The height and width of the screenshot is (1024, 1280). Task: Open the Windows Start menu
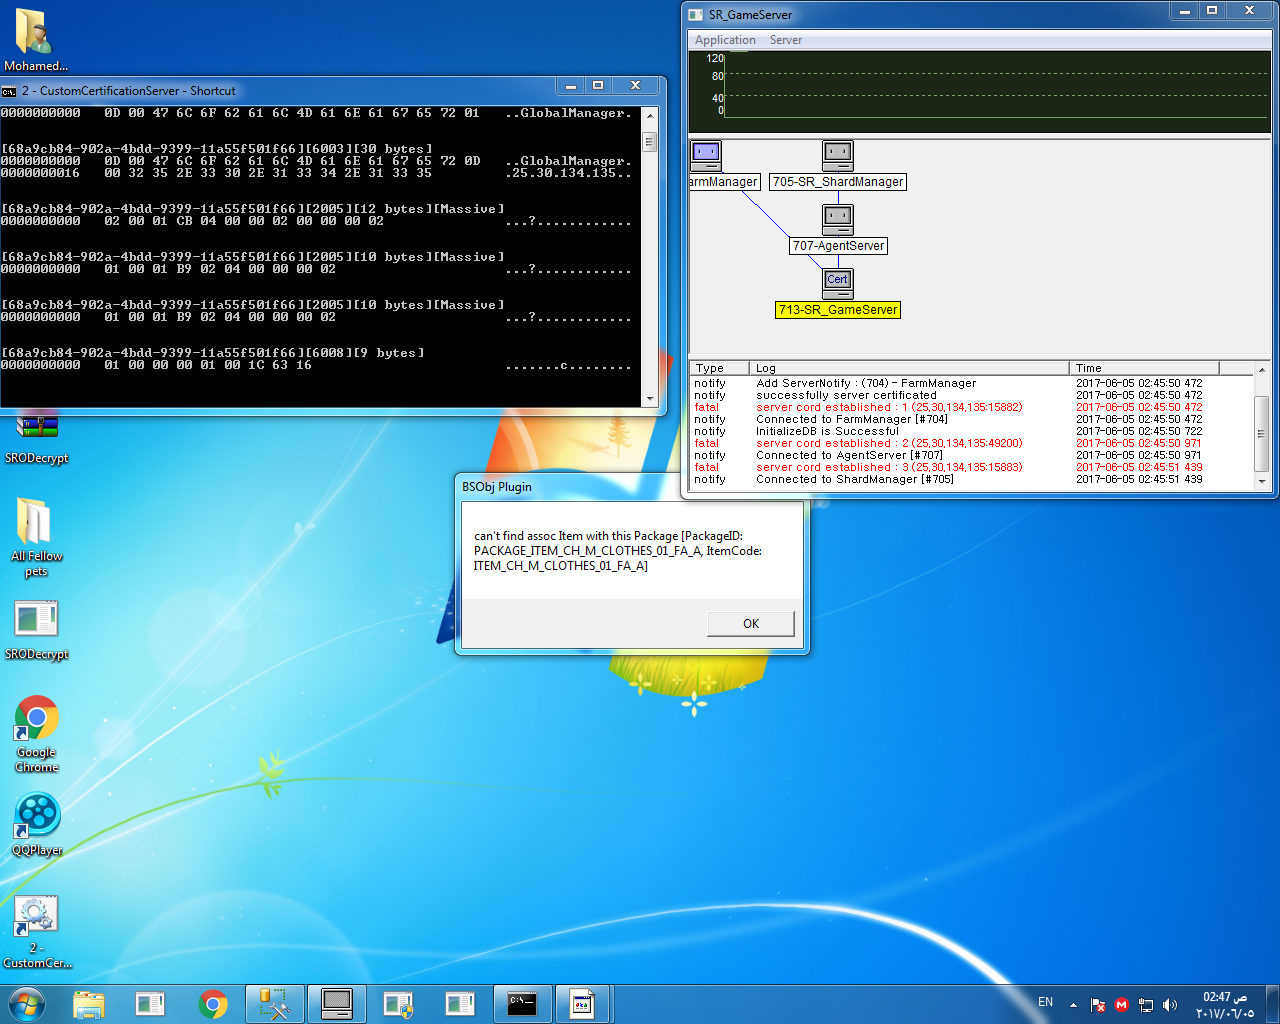pos(27,1004)
